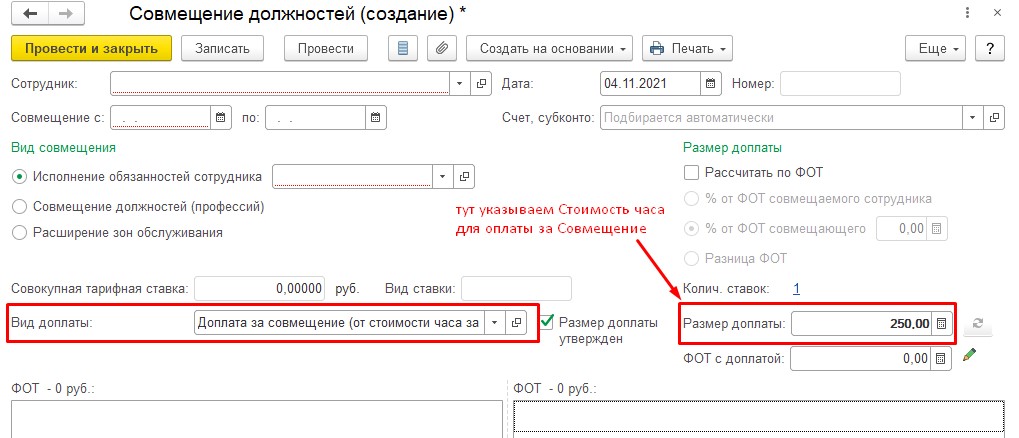The height and width of the screenshot is (438, 1019).
Task: Click the Совмещение с date field
Action: point(161,118)
